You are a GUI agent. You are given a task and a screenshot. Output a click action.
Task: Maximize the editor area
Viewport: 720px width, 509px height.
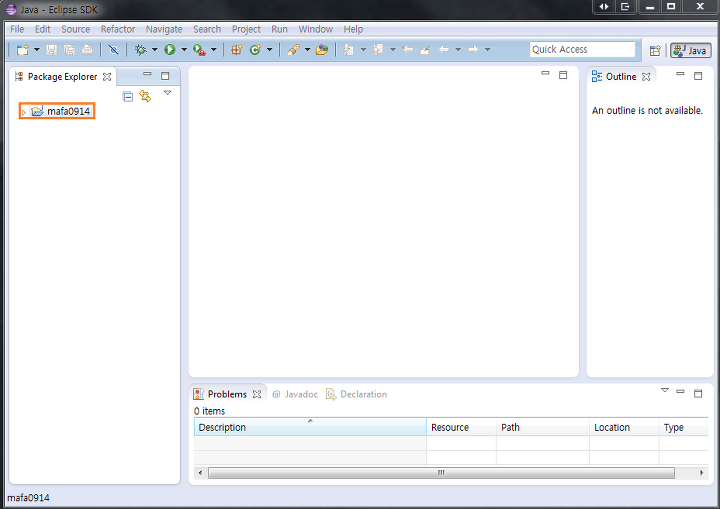pyautogui.click(x=563, y=75)
